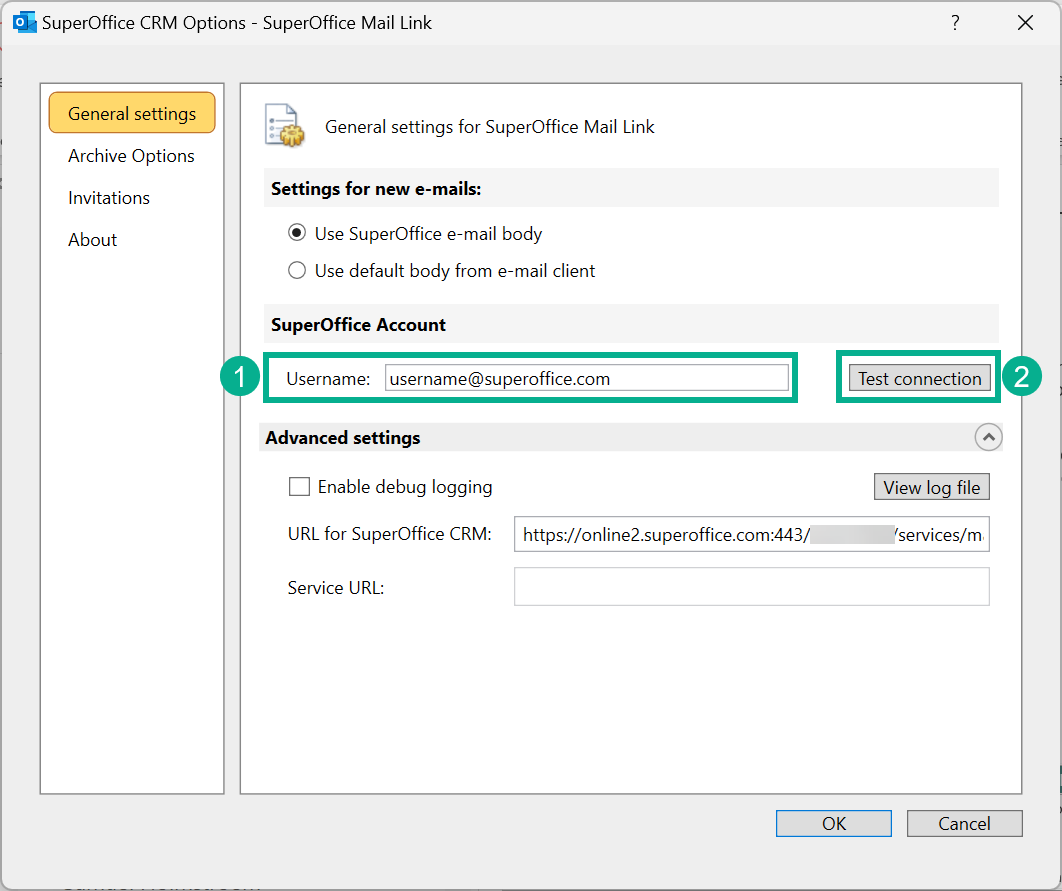Open help via the question mark icon
This screenshot has width=1062, height=891.
point(955,22)
